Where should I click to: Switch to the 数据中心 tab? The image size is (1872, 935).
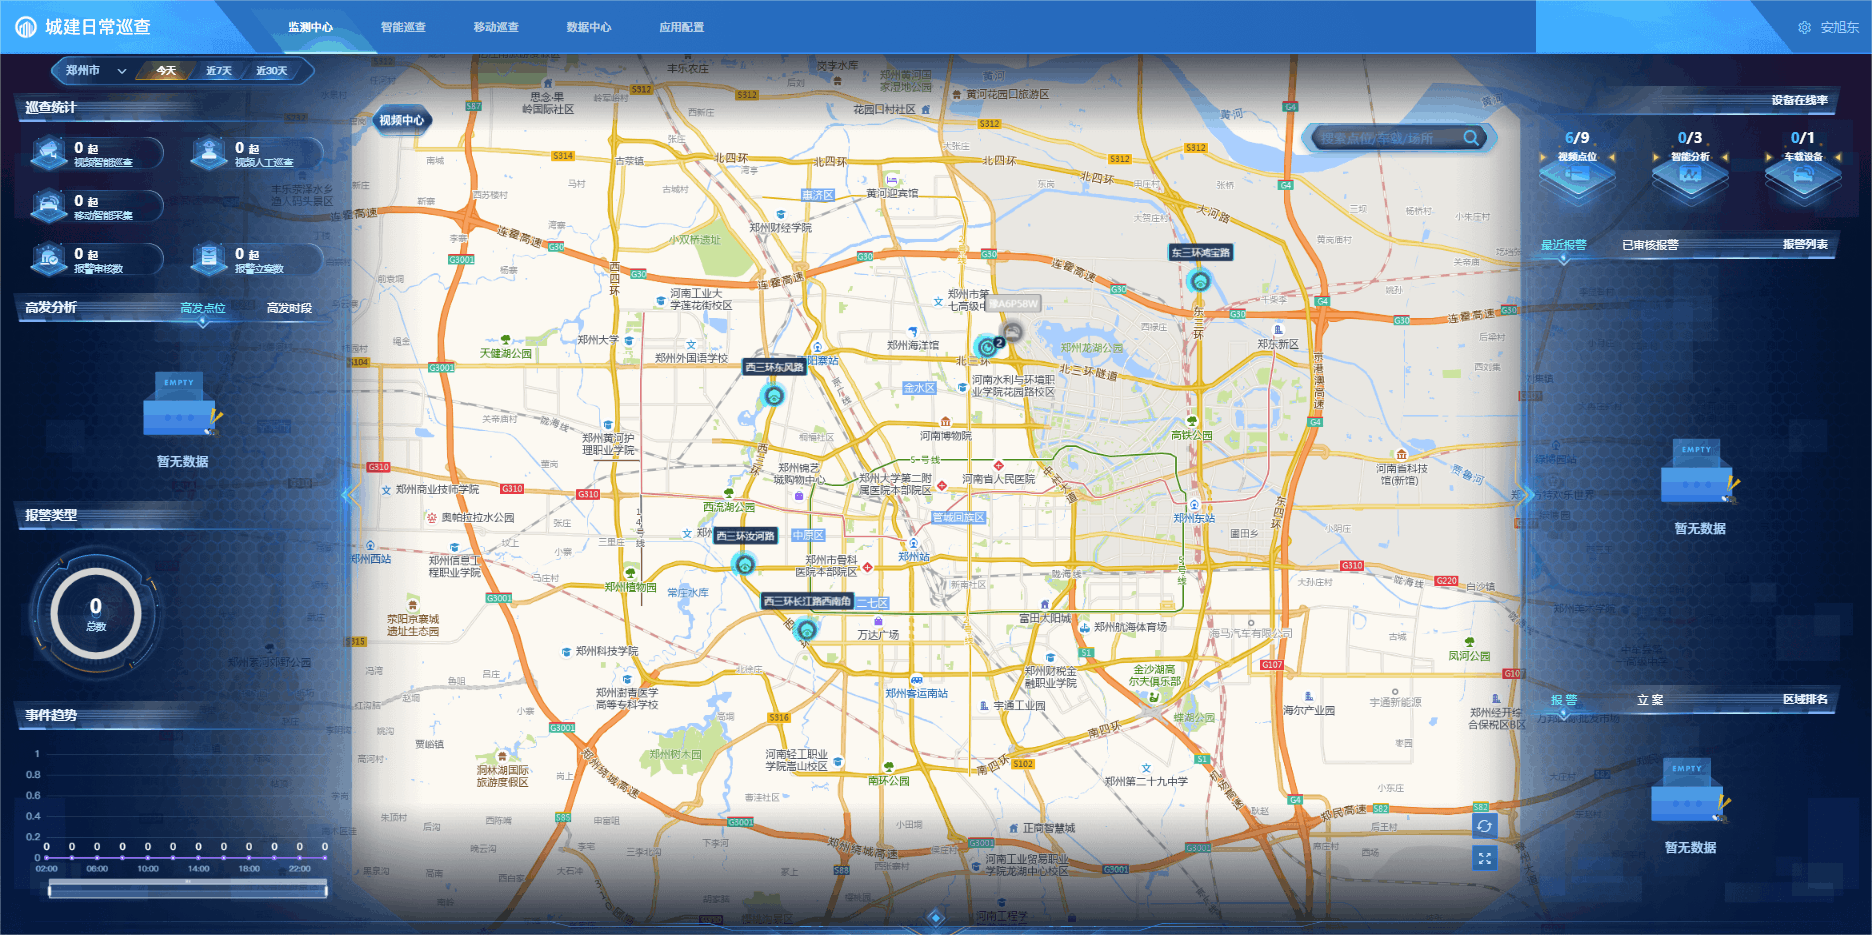(x=588, y=27)
